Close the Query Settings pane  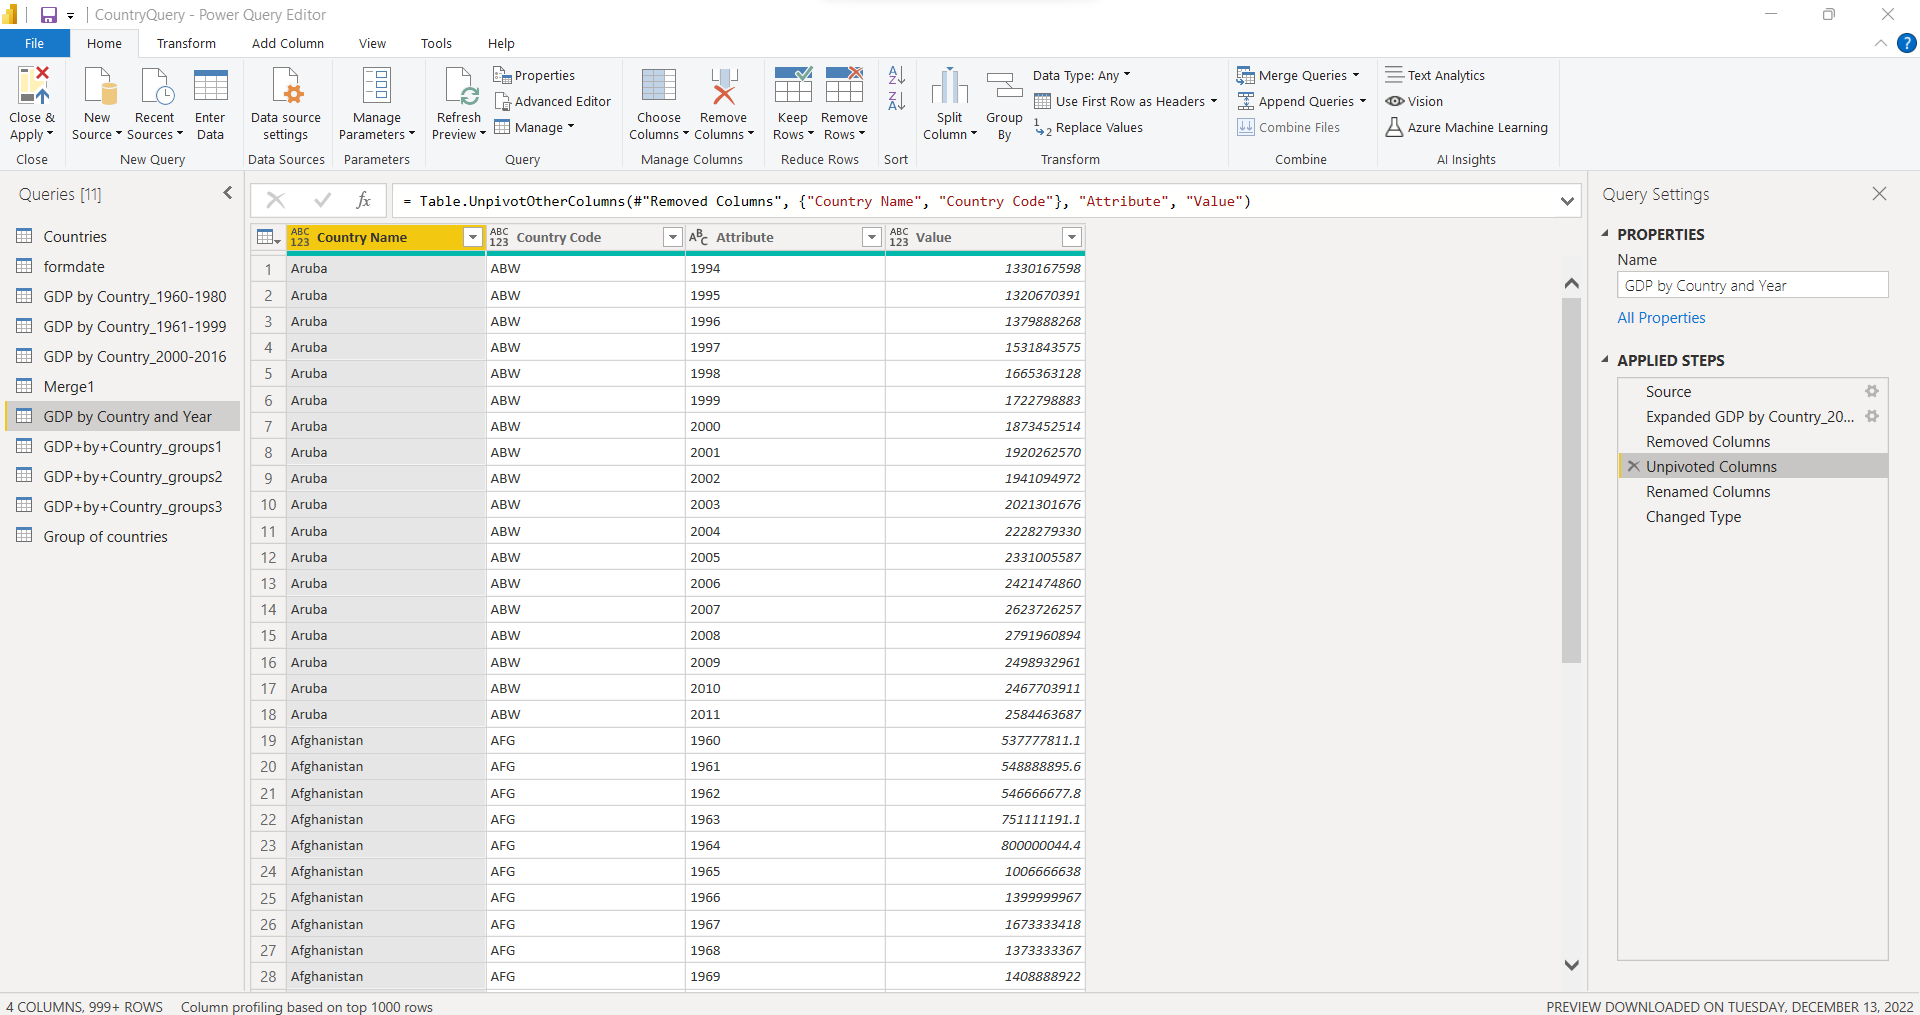click(x=1879, y=194)
